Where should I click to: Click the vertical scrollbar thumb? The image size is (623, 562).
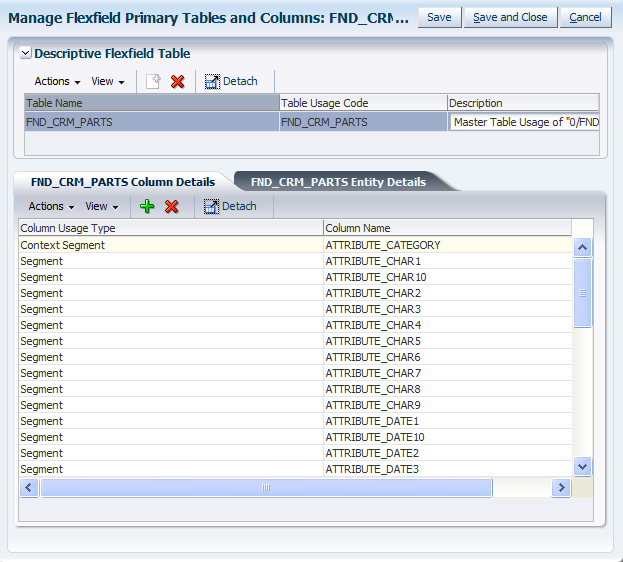(x=582, y=293)
